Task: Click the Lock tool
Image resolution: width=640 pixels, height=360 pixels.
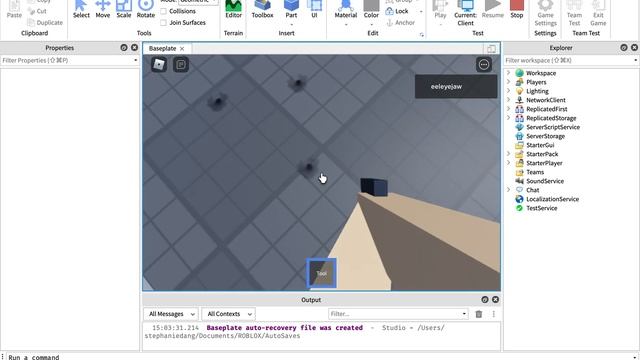Action: [397, 11]
